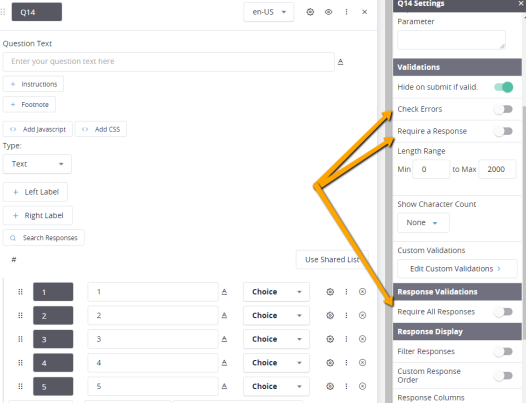Add a Footnote to the question
Screen dimensions: 526x403
29,105
